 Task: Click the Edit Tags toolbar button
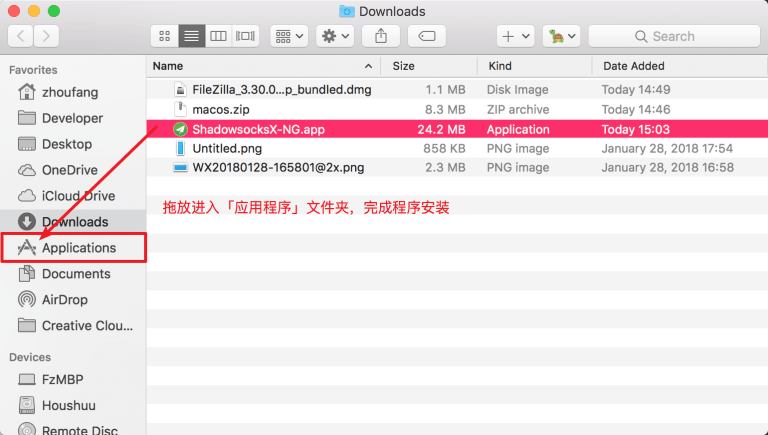(x=427, y=36)
